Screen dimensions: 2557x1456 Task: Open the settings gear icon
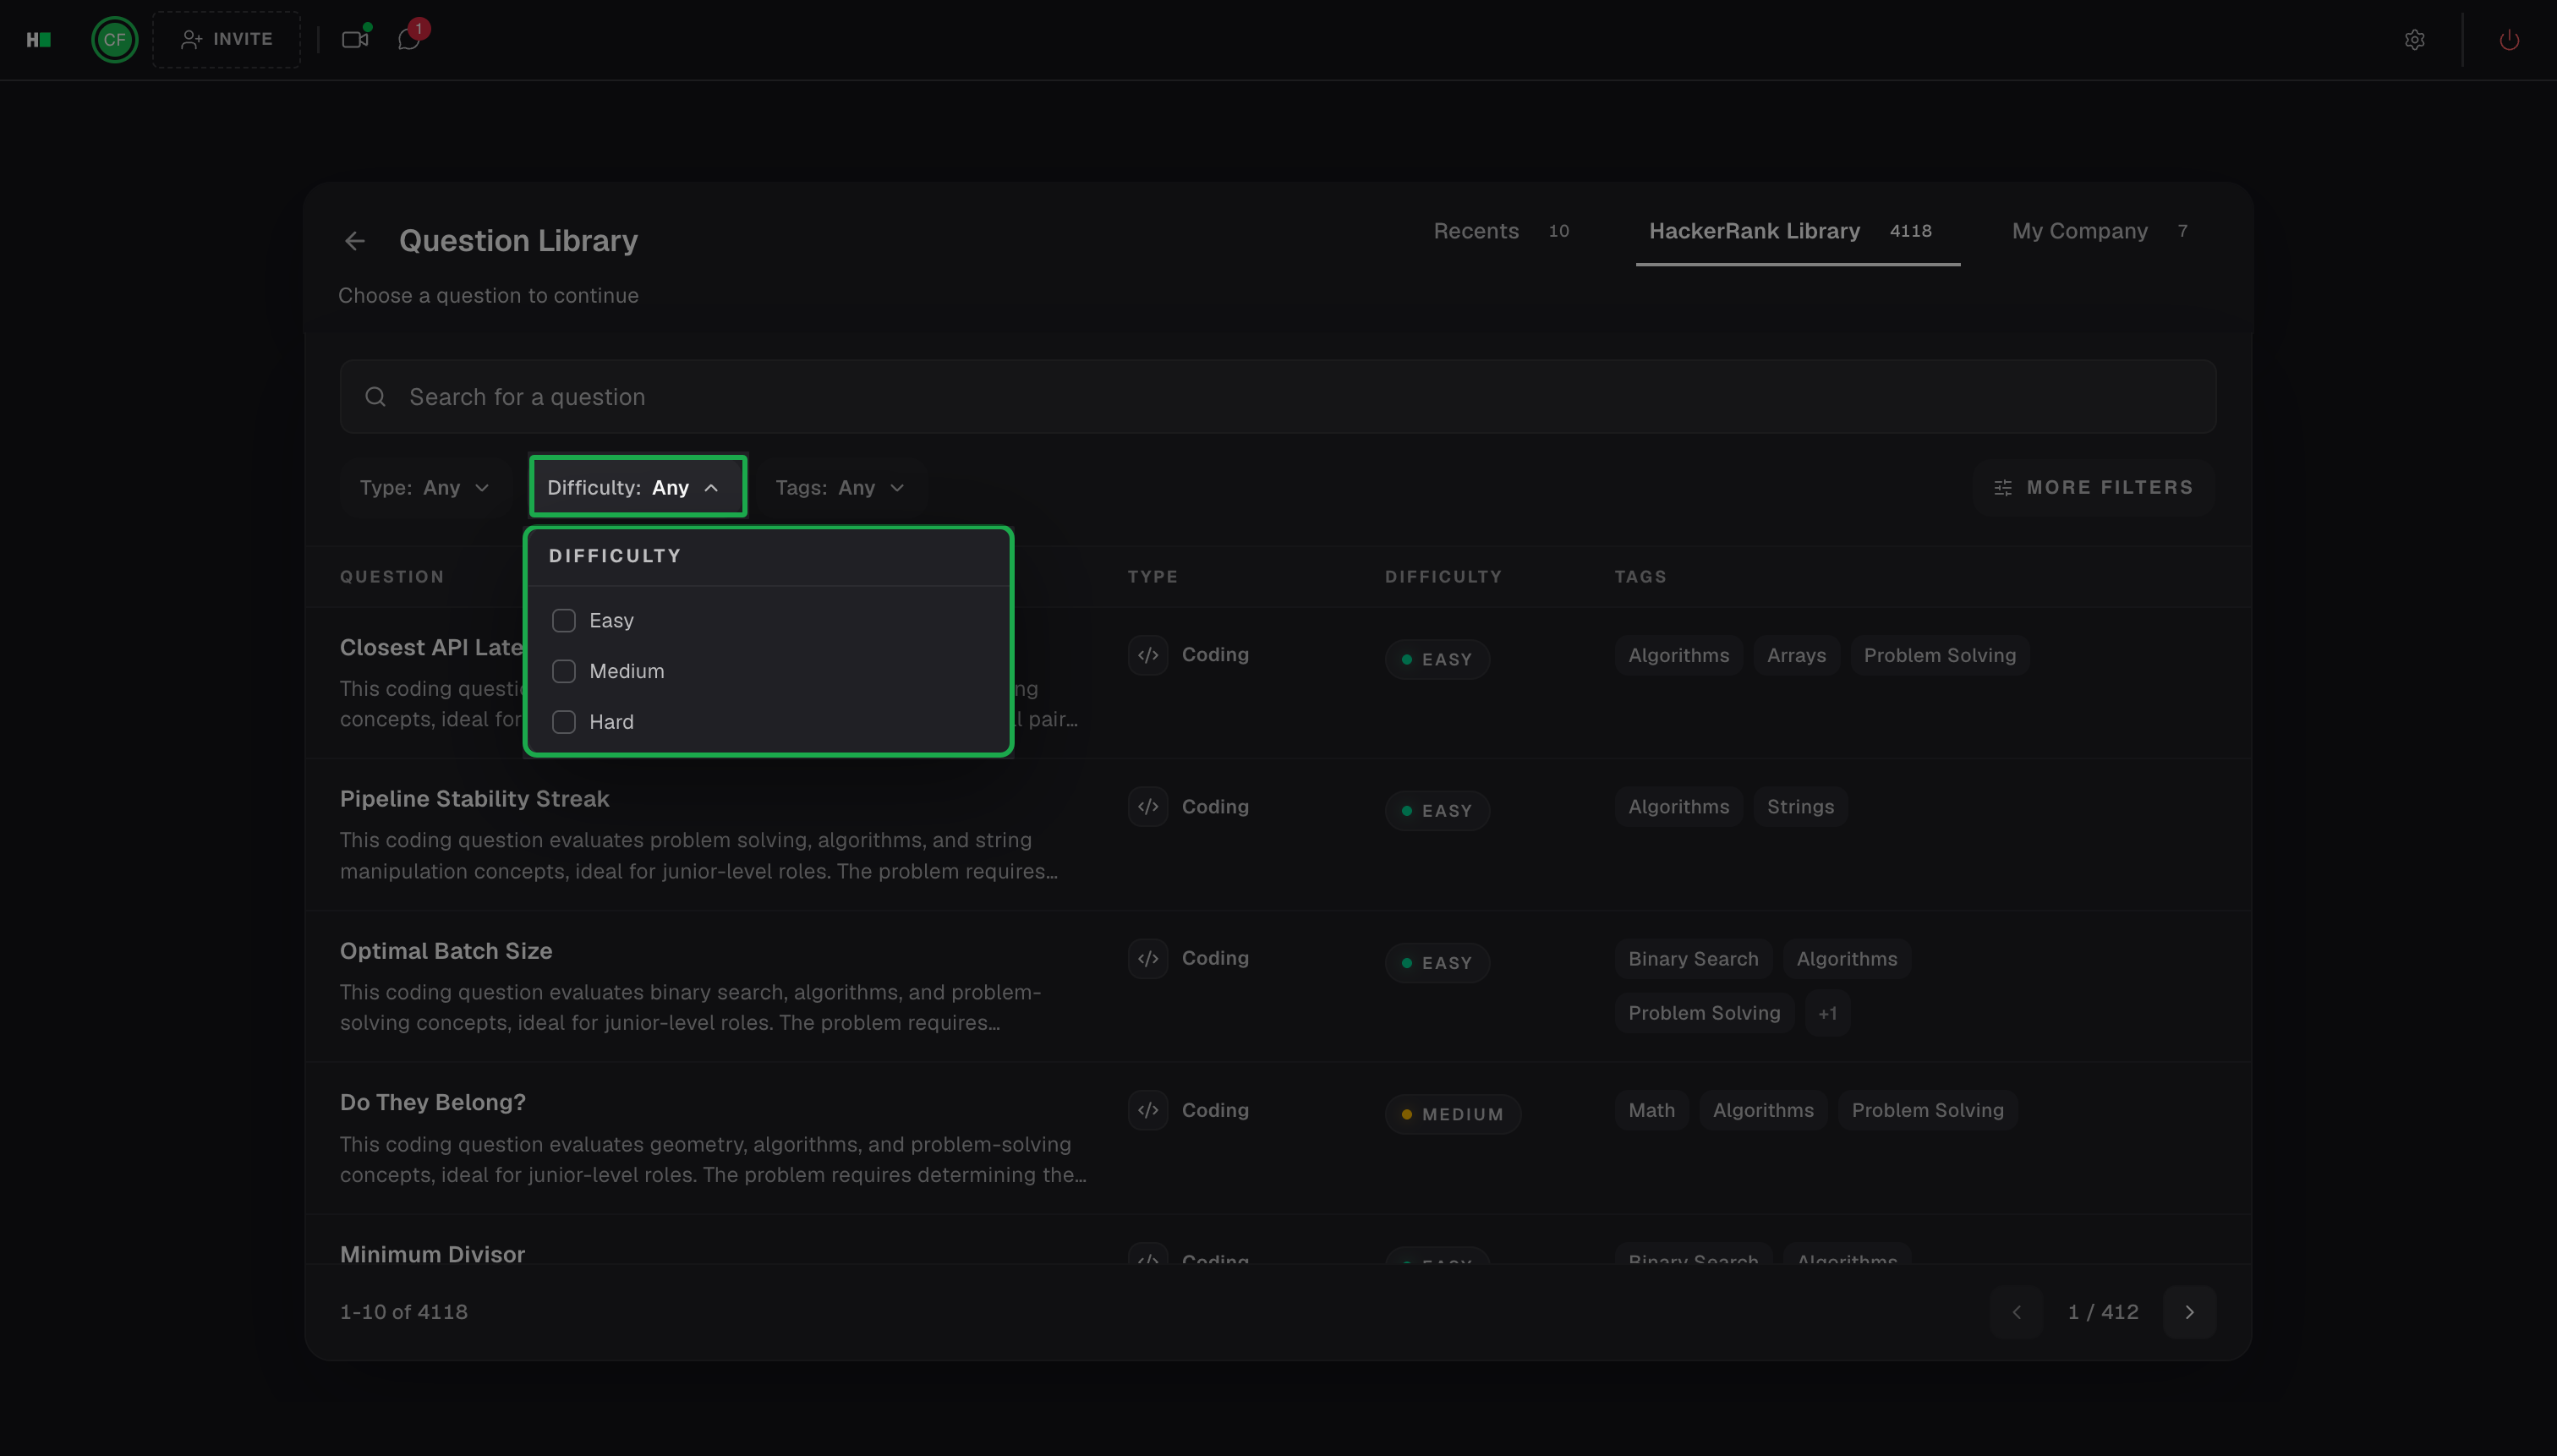point(2414,40)
